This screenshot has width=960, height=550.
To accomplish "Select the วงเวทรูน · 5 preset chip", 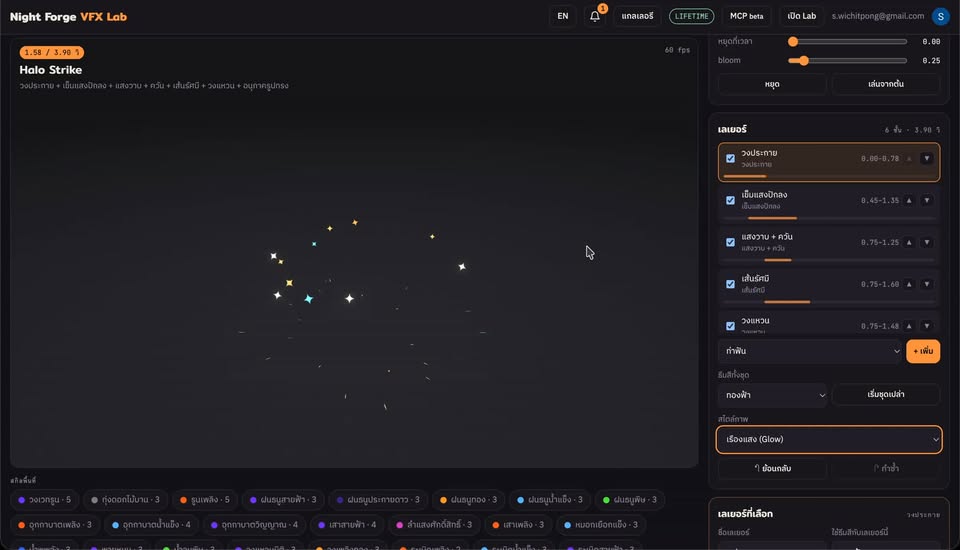I will pos(45,500).
